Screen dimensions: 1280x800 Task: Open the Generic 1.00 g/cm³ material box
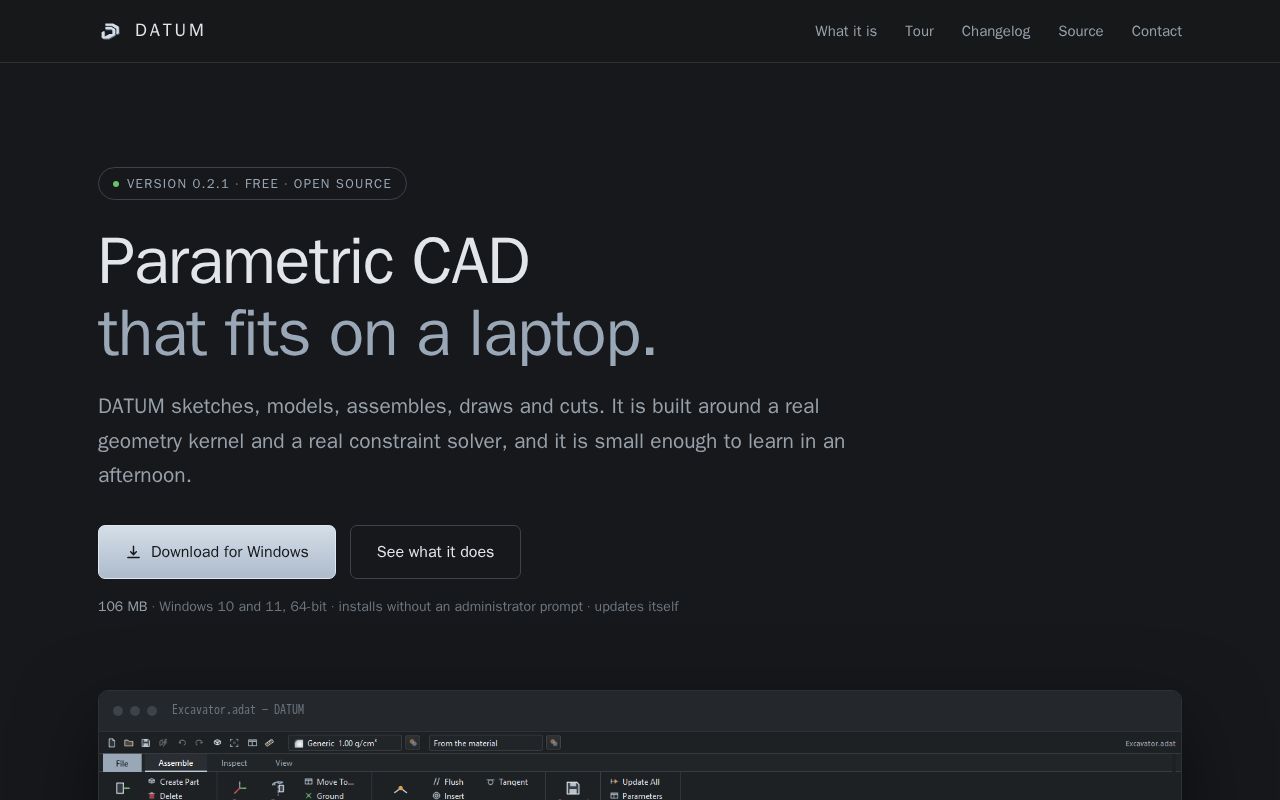point(345,743)
